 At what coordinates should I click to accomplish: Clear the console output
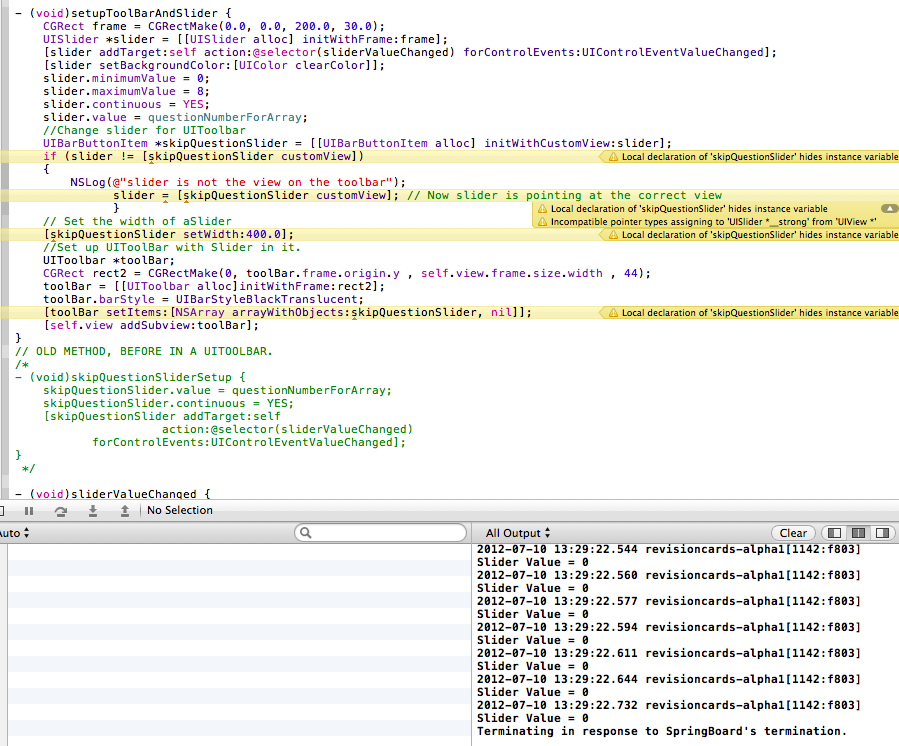click(x=793, y=533)
